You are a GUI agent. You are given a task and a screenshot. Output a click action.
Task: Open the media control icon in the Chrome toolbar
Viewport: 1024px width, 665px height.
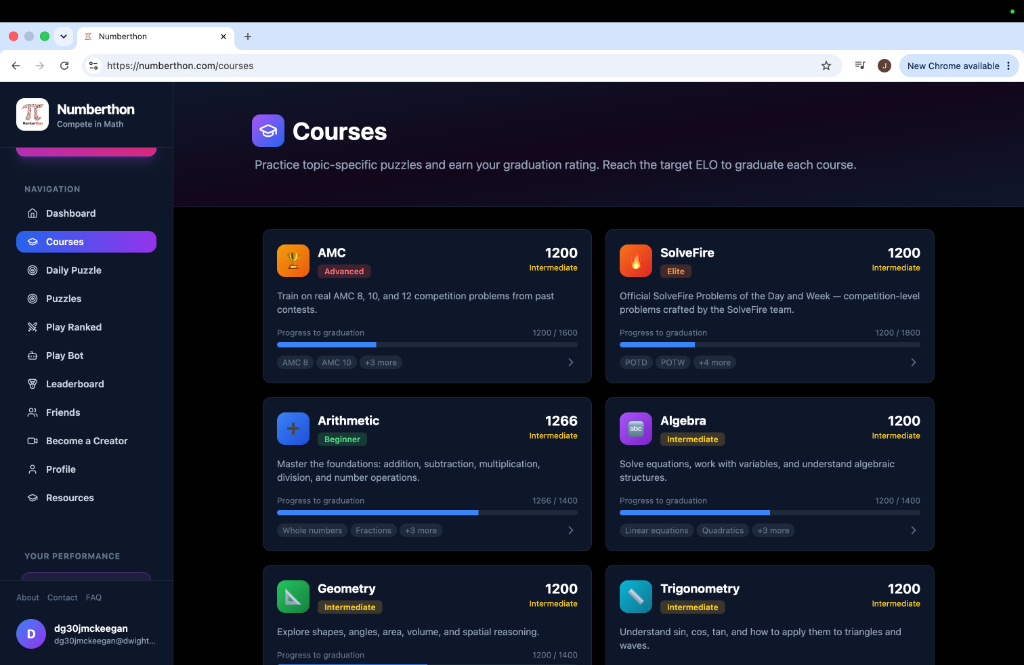(860, 65)
